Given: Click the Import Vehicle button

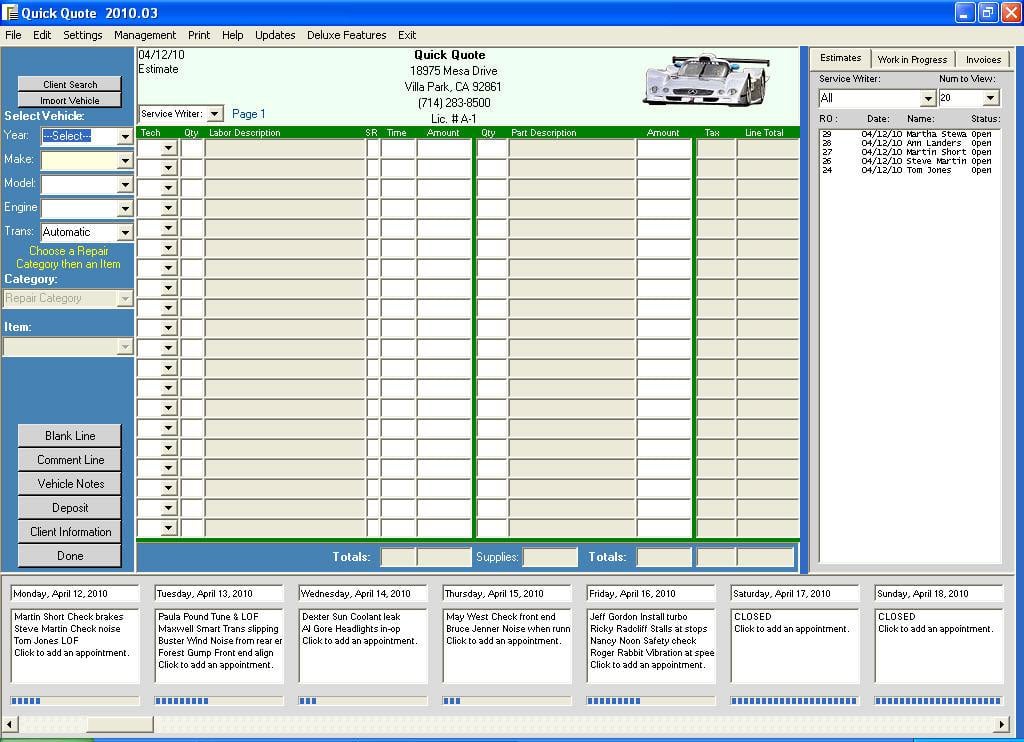Looking at the screenshot, I should (70, 100).
